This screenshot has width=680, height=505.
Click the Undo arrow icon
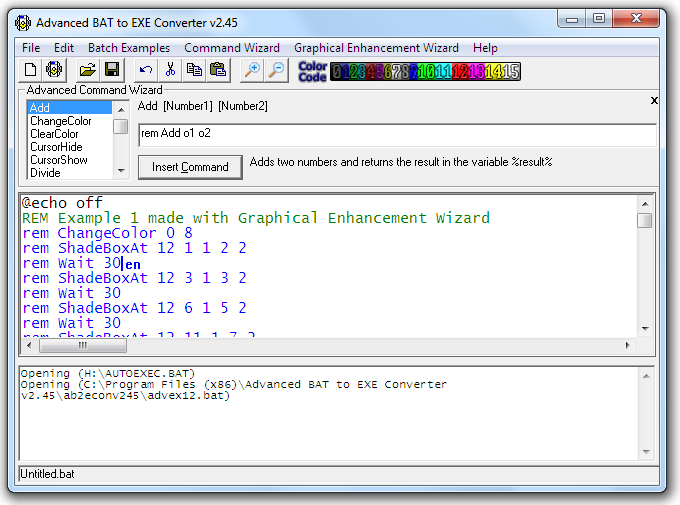[146, 70]
